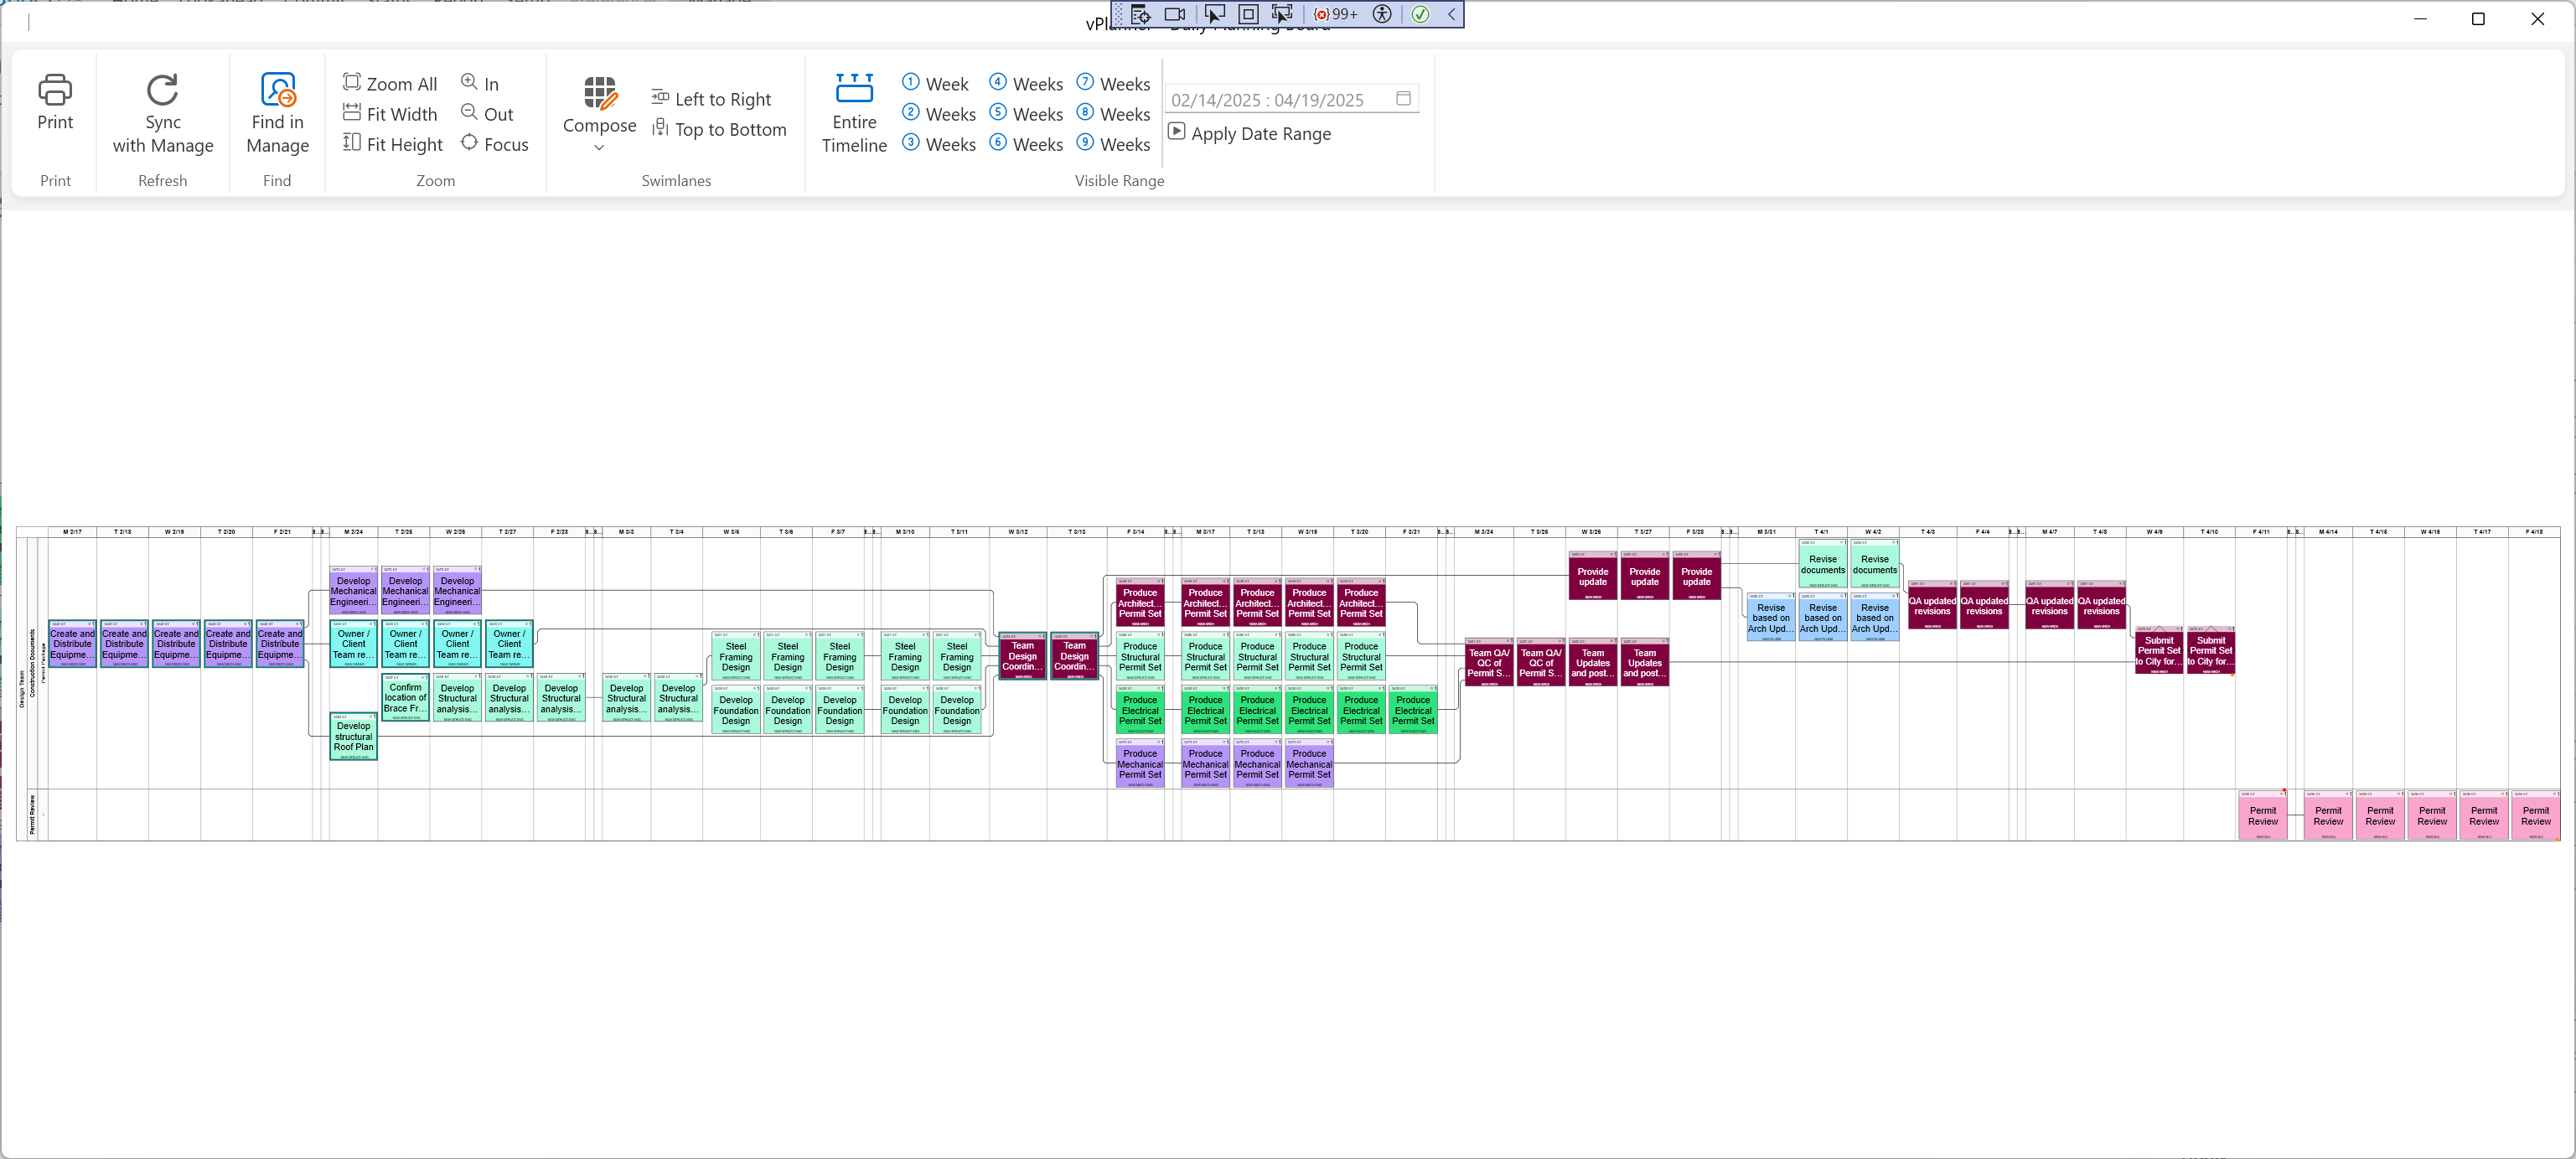Select Top to Bottom swimlane orientation
The height and width of the screenshot is (1159, 2576).
click(x=719, y=129)
